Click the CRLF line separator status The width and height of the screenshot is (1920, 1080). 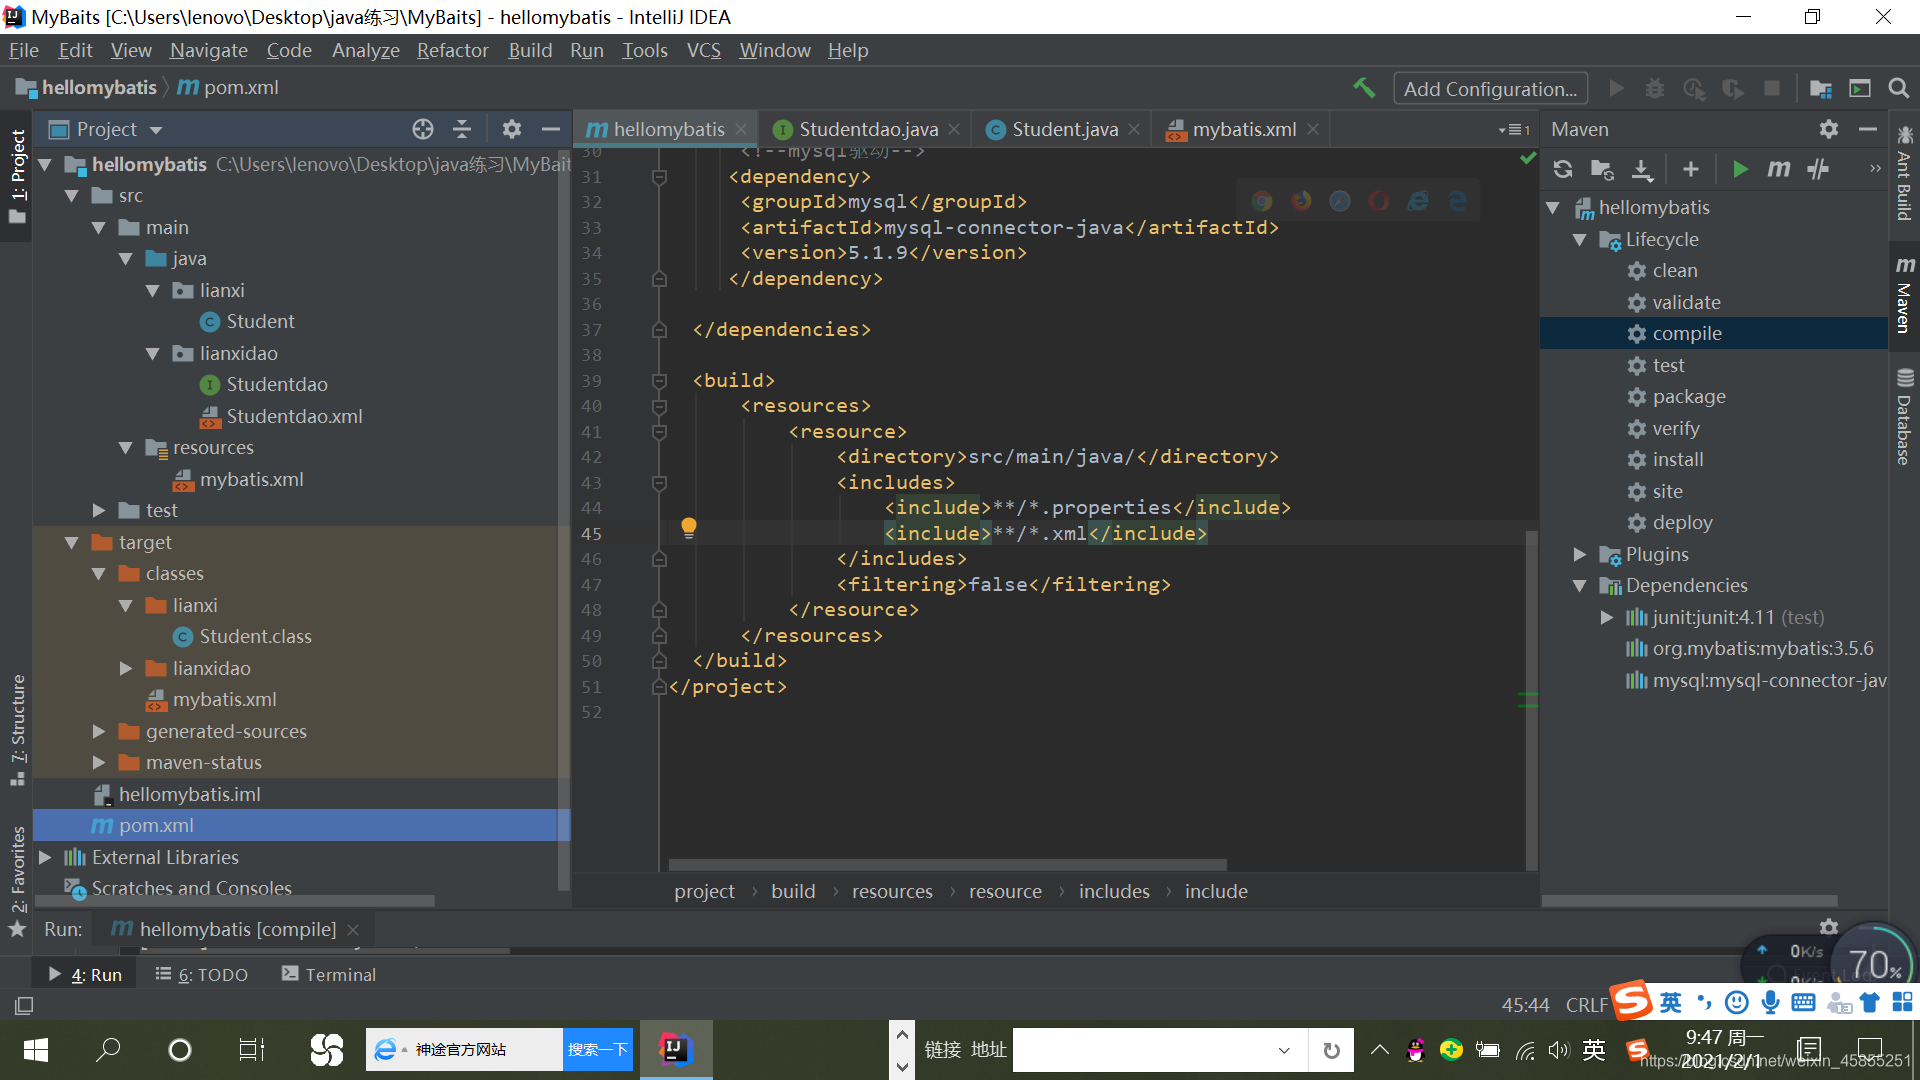coord(1586,1005)
